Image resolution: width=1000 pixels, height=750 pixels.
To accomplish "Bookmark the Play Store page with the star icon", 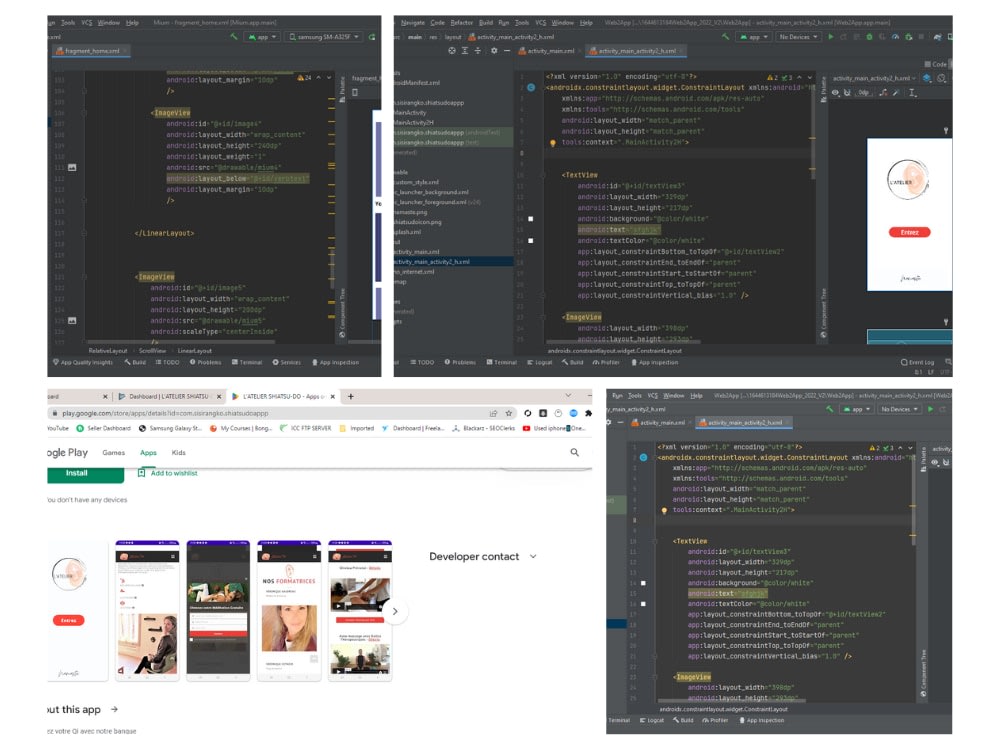I will click(509, 413).
